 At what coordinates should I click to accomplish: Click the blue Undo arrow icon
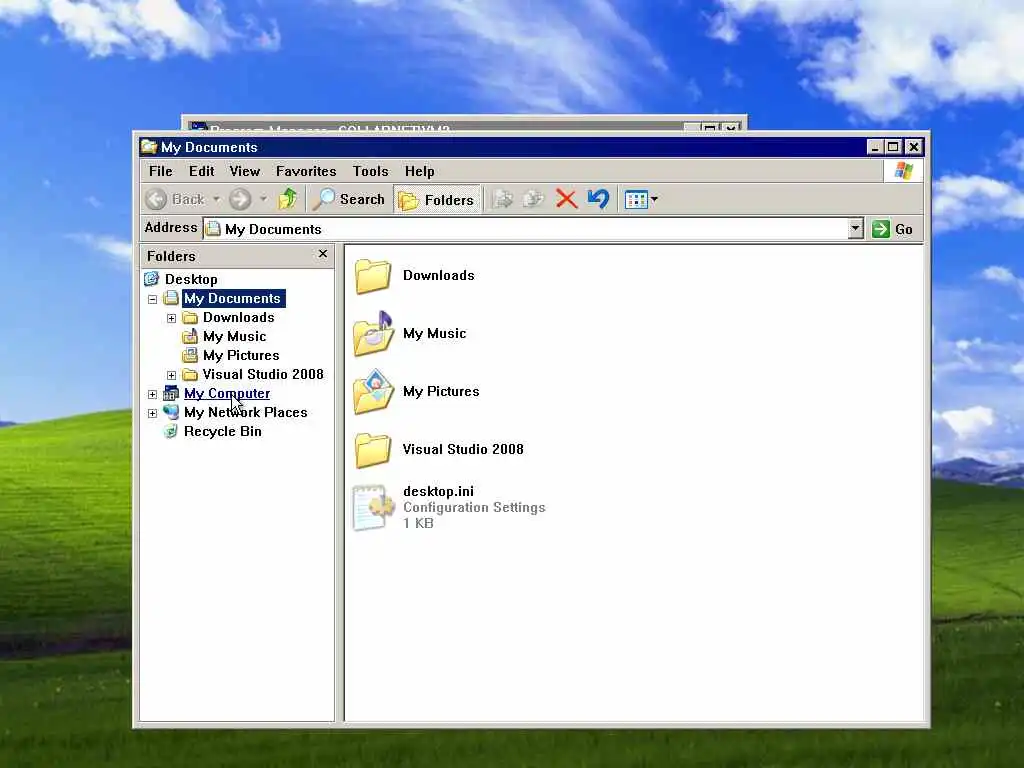click(x=598, y=199)
